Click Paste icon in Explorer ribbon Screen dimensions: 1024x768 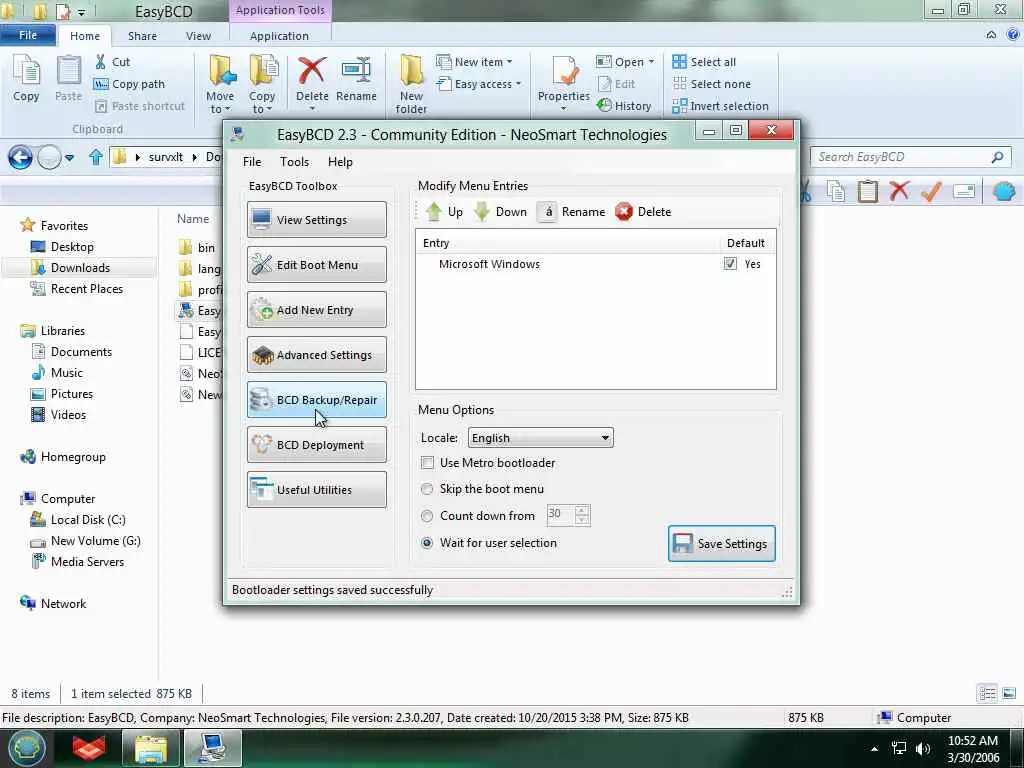69,78
